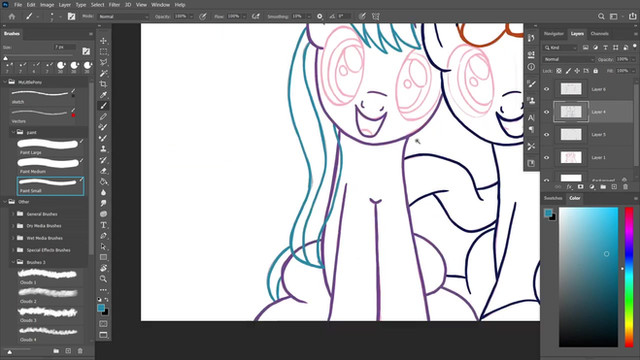640x360 pixels.
Task: Open the adjustment layer menu icon
Action: tap(592, 187)
